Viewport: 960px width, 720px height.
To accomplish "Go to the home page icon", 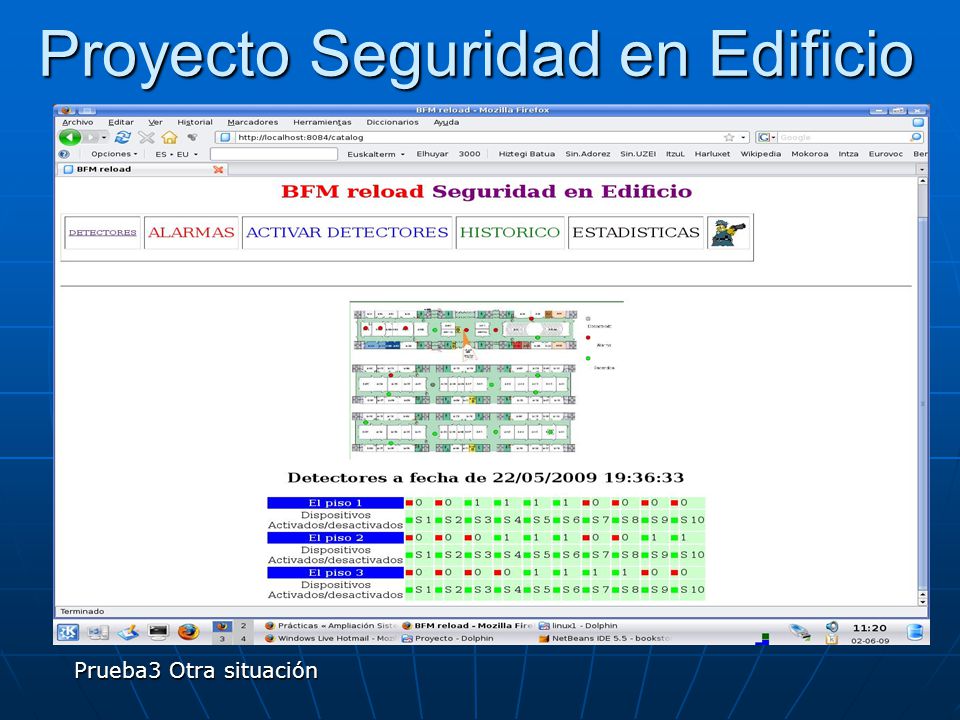I will coord(169,138).
